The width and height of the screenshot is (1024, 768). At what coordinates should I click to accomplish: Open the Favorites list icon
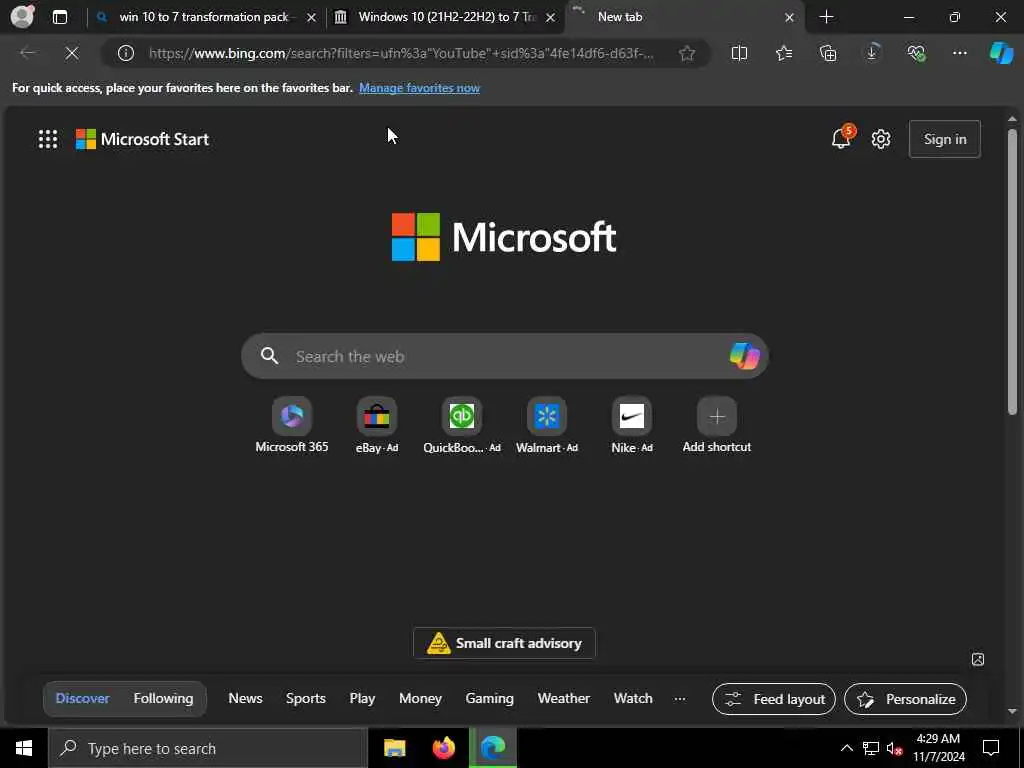click(x=784, y=54)
